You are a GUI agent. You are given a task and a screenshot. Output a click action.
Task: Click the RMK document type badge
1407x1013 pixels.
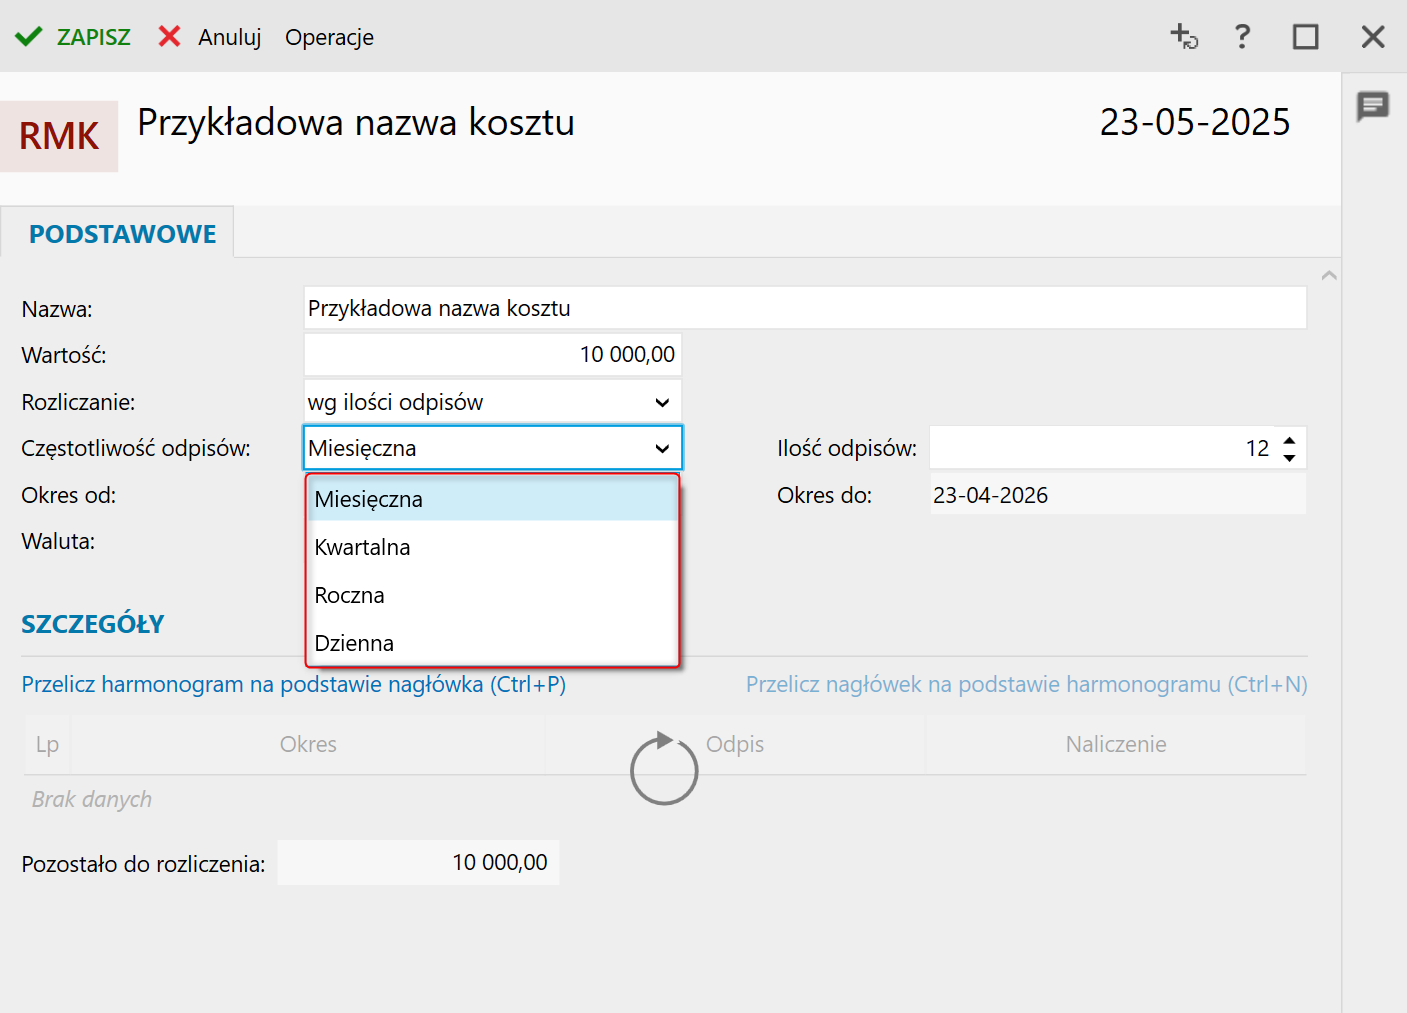[59, 136]
